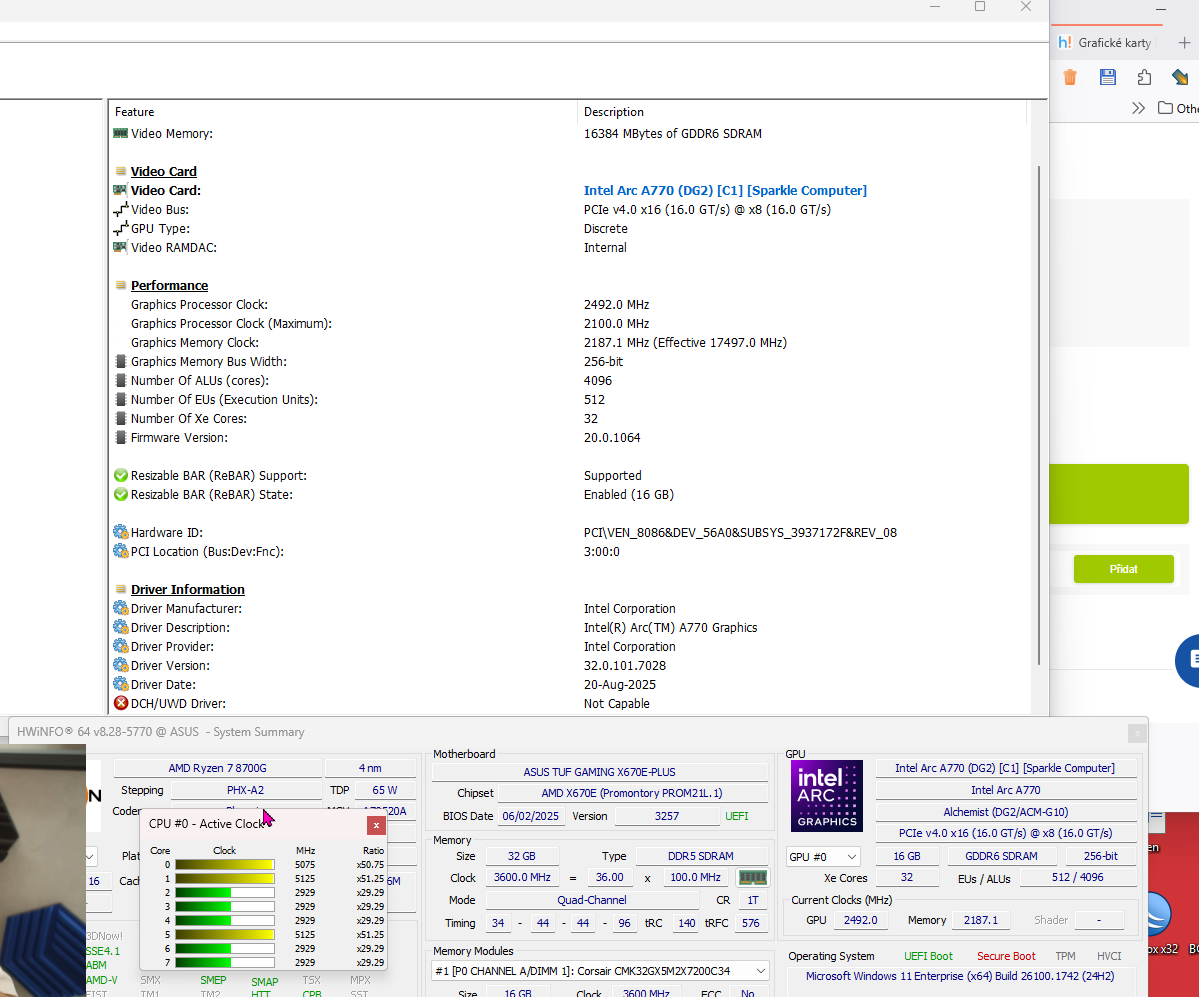Click the Microsoft Windows 11 Enterprise field
This screenshot has width=1199, height=997.
point(960,976)
